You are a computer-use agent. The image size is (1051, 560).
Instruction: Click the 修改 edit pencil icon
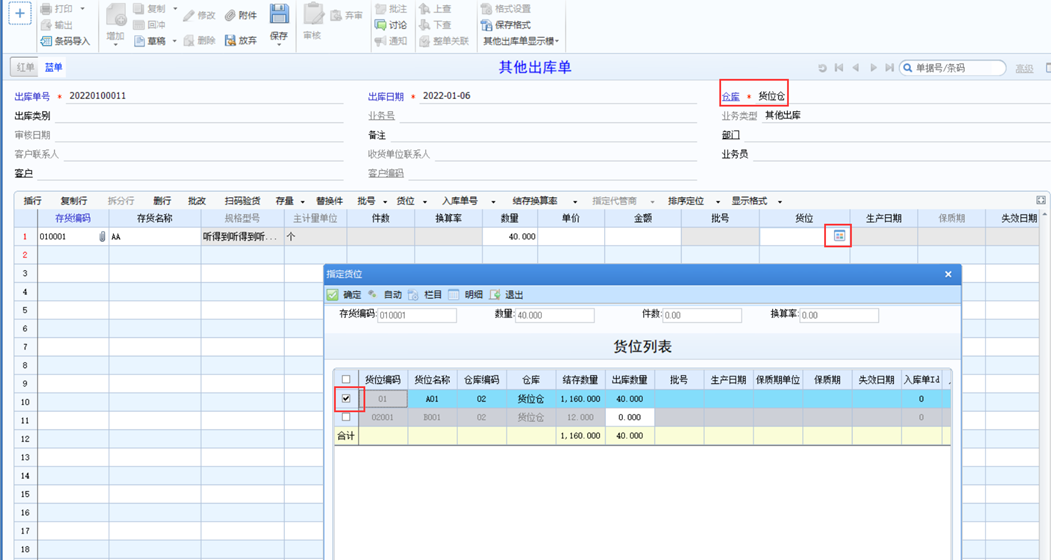click(189, 15)
